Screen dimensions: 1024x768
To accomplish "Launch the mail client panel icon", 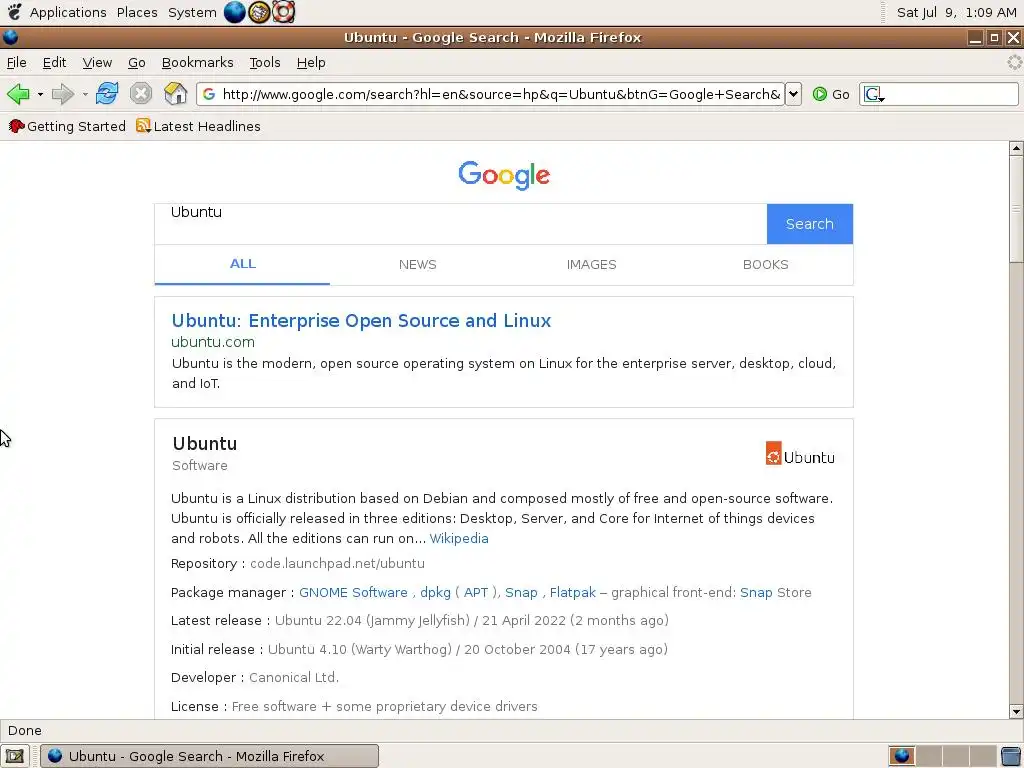I will tap(259, 12).
